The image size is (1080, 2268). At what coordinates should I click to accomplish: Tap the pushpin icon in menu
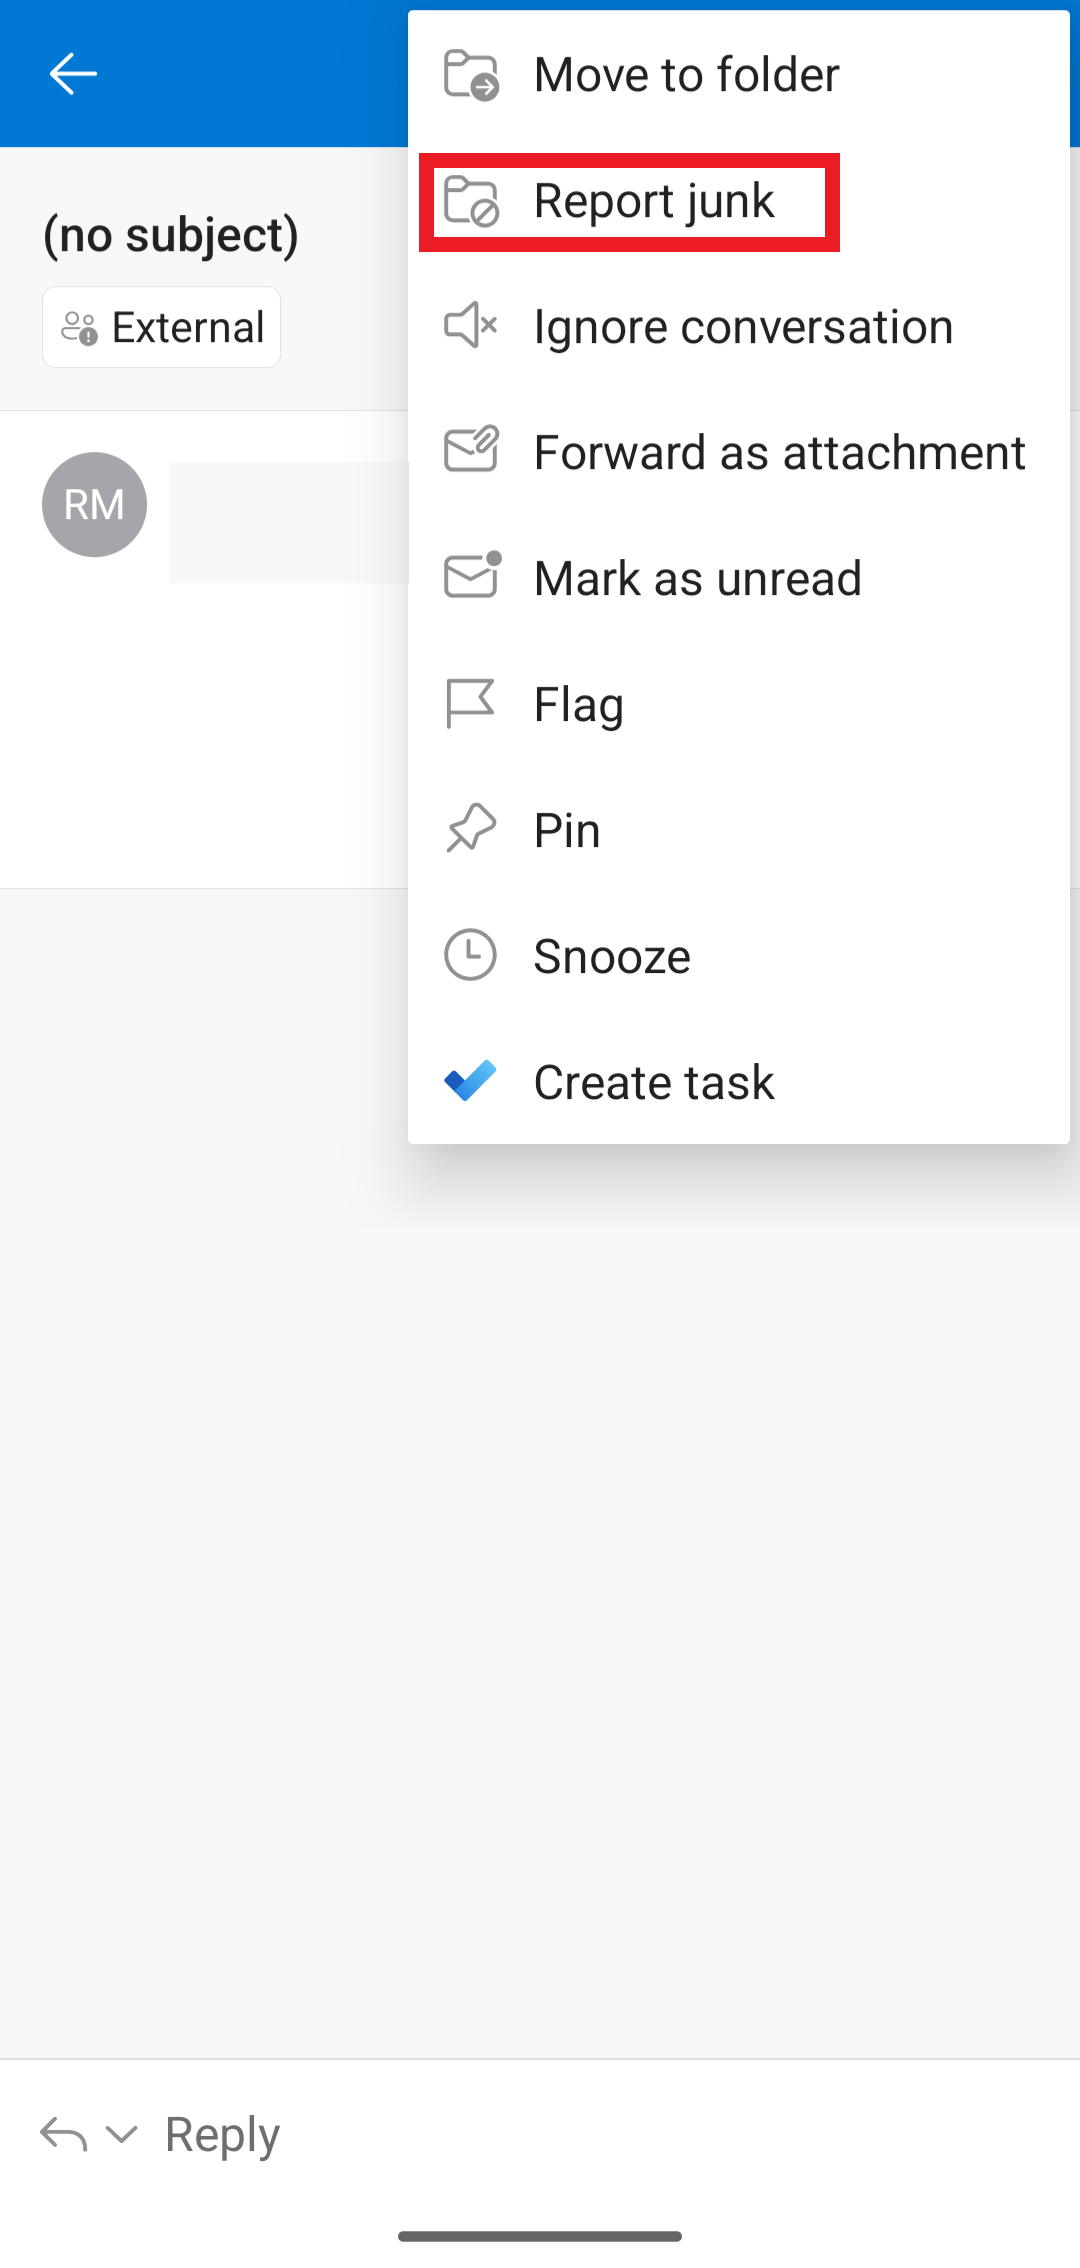[x=471, y=829]
